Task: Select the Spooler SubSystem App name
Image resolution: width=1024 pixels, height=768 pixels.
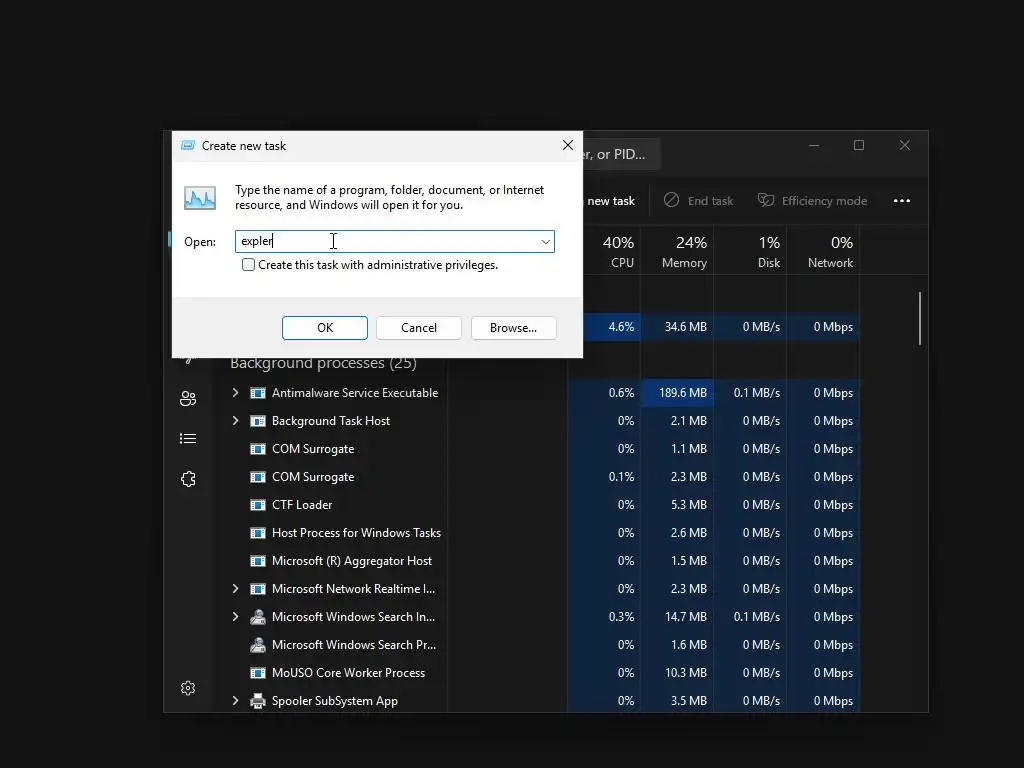Action: pos(334,701)
